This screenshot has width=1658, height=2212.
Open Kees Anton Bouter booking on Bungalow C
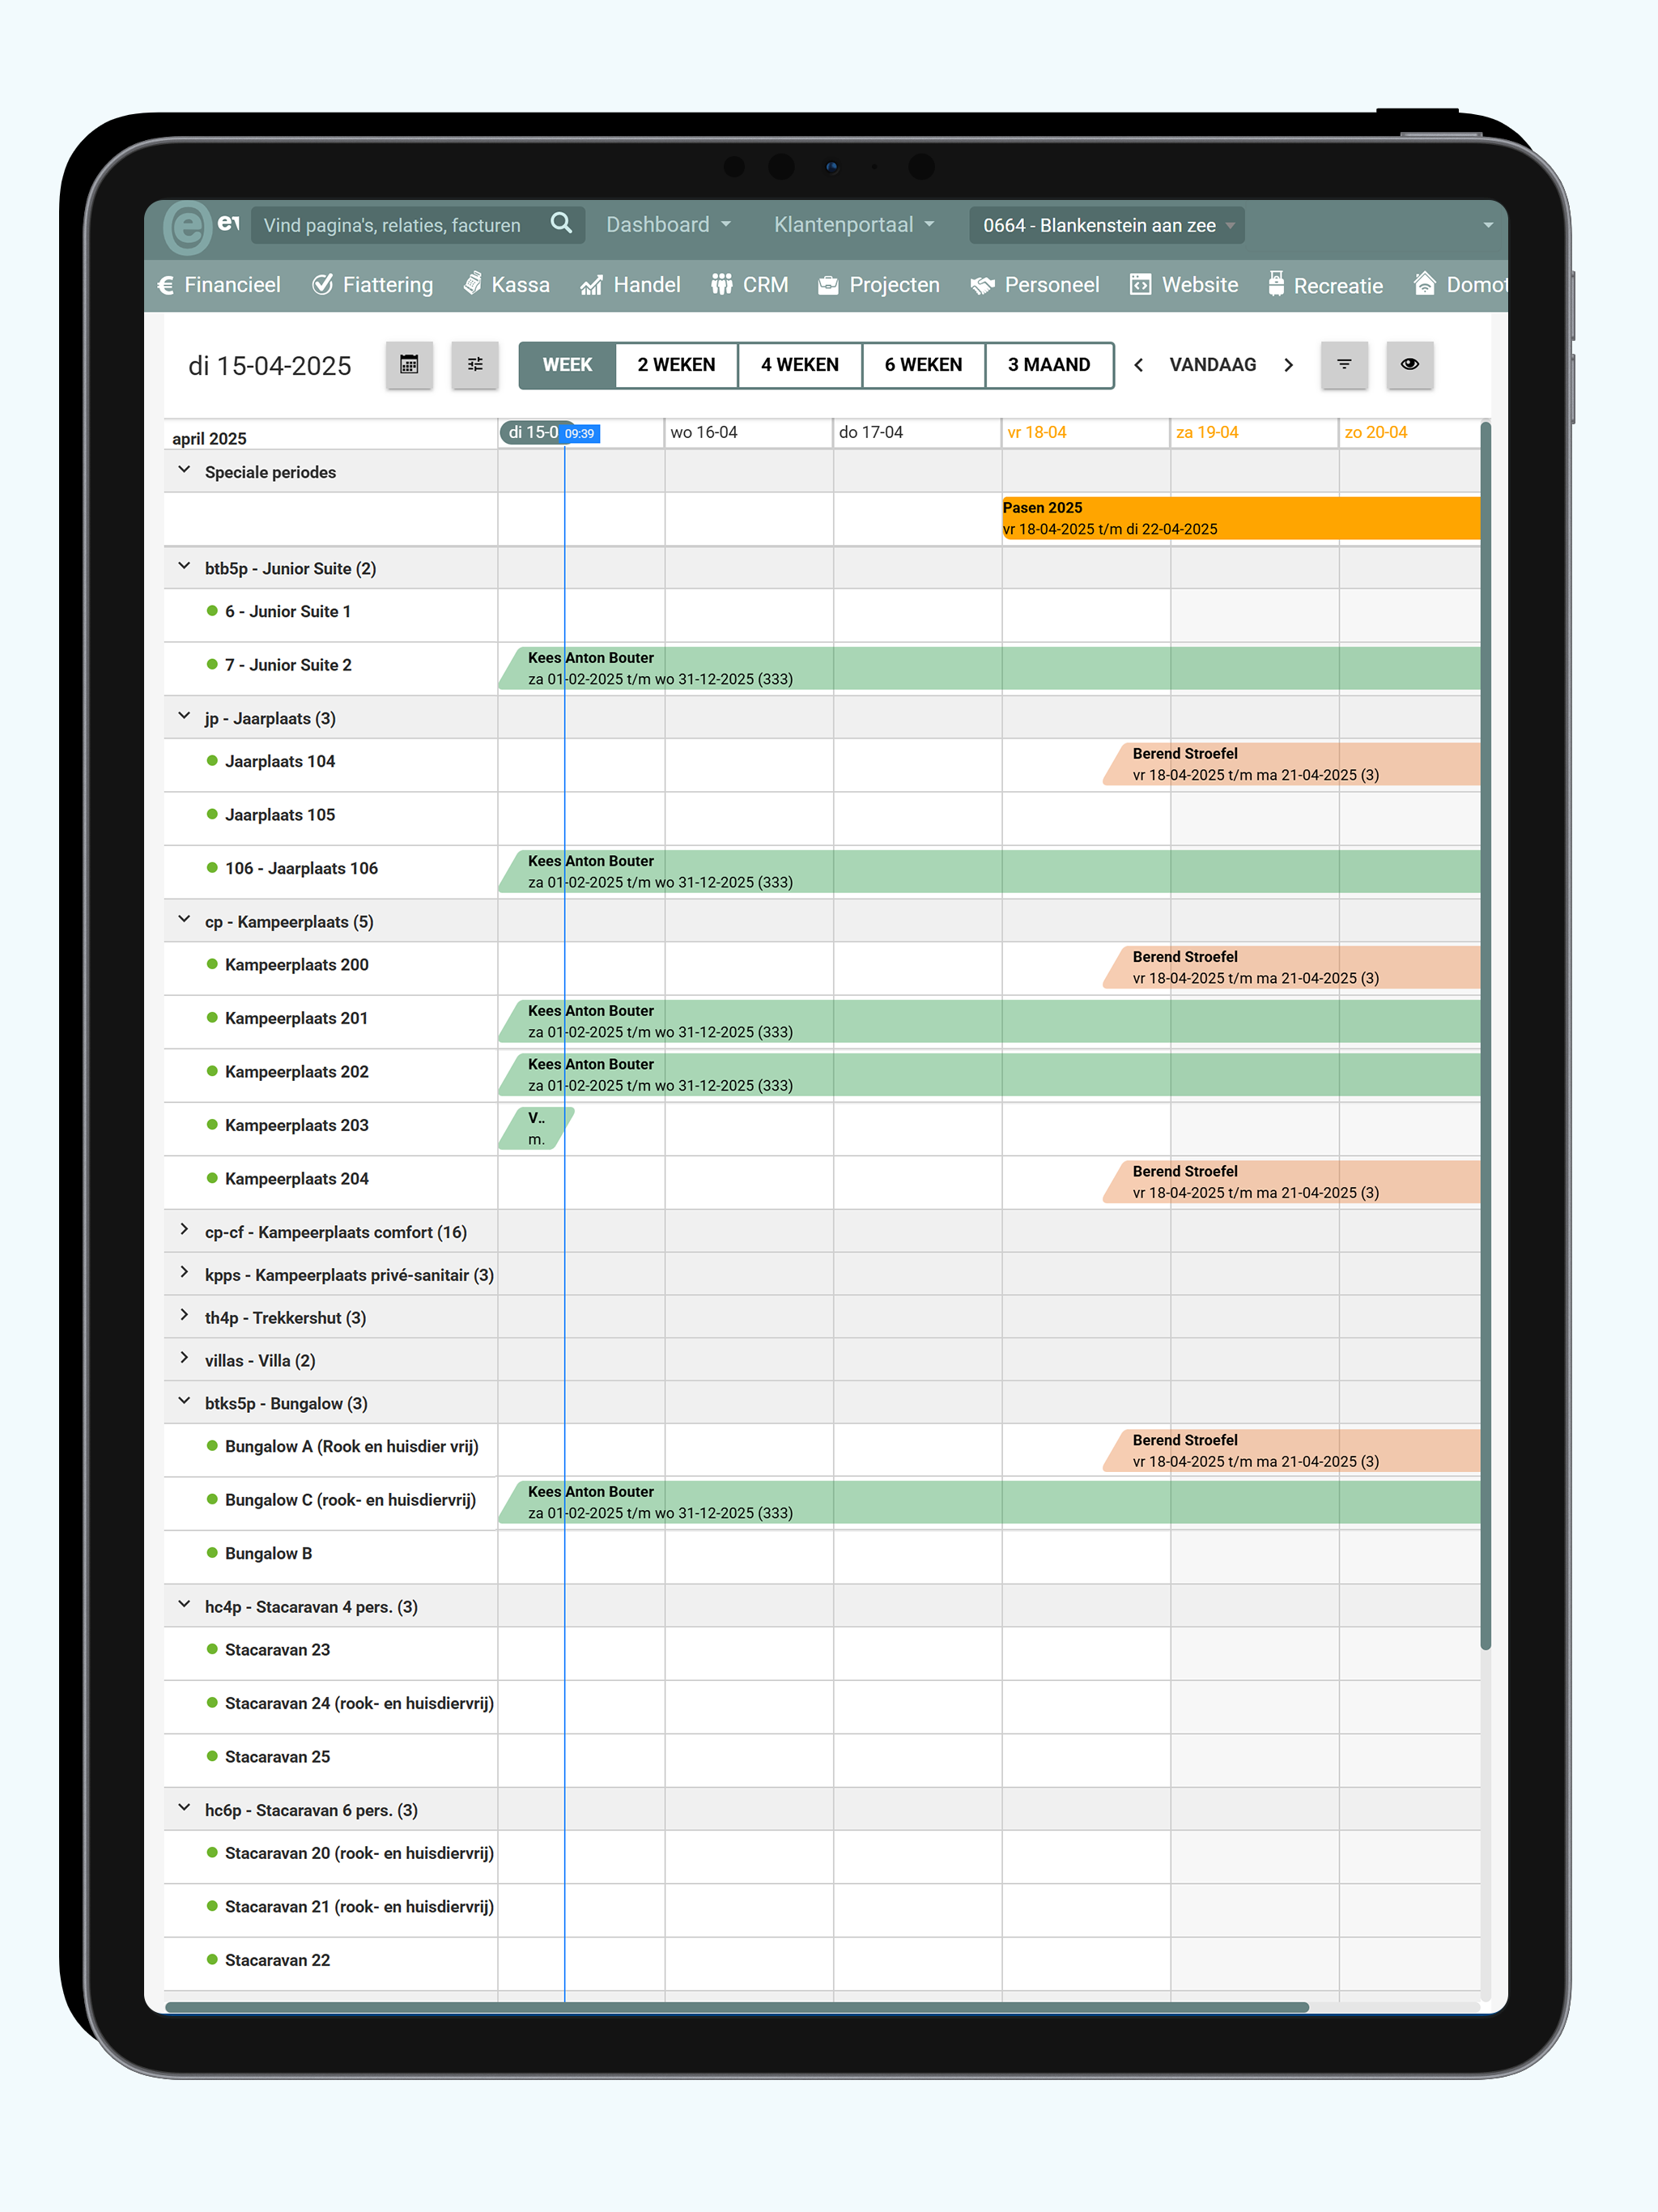tap(990, 1502)
